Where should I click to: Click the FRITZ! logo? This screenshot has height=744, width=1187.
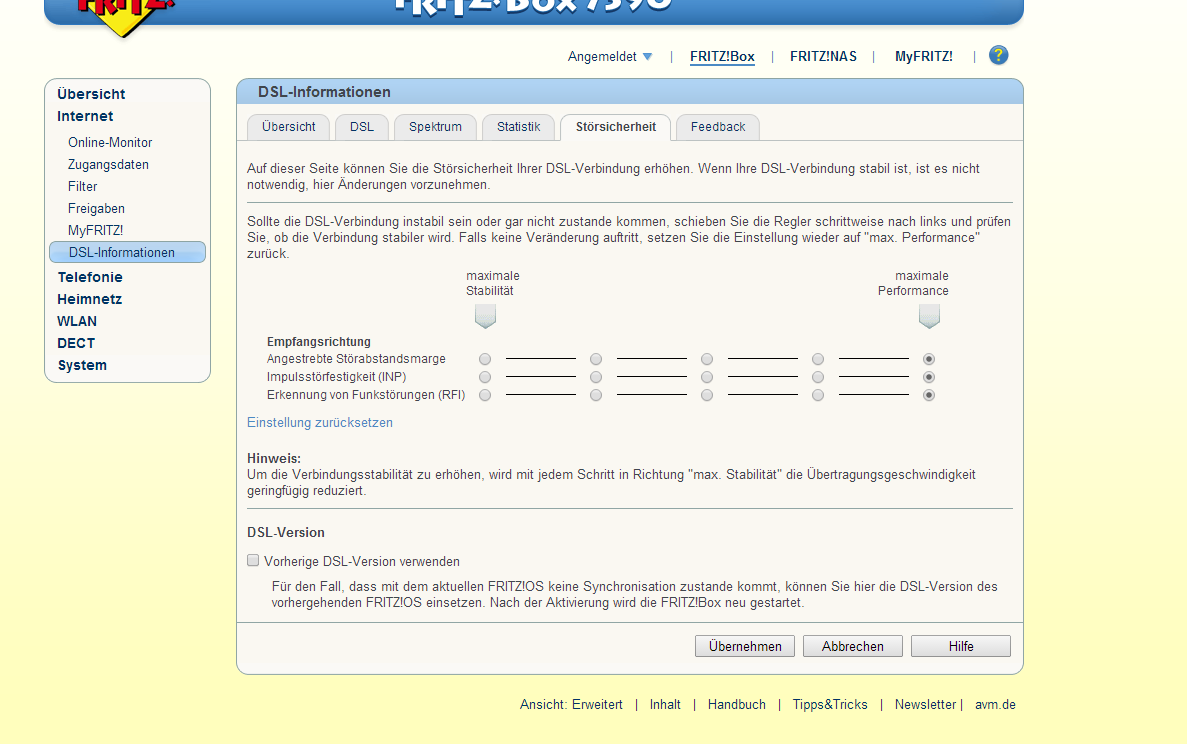[125, 15]
